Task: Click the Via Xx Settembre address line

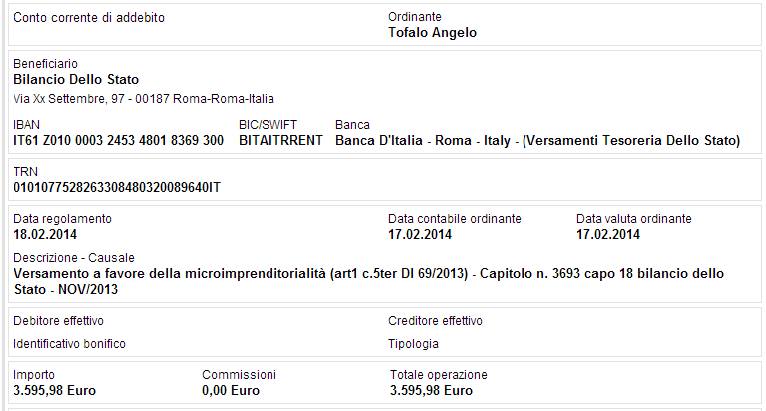Action: pos(143,99)
